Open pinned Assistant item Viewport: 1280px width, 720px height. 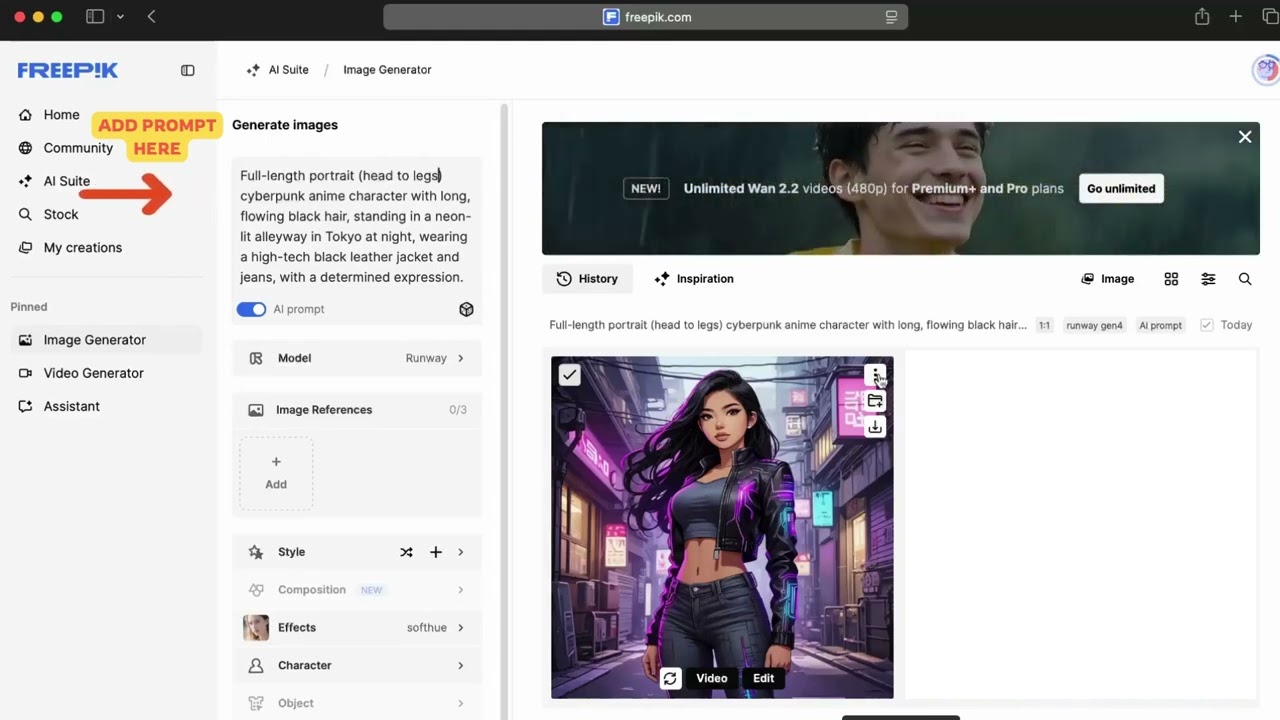105,406
